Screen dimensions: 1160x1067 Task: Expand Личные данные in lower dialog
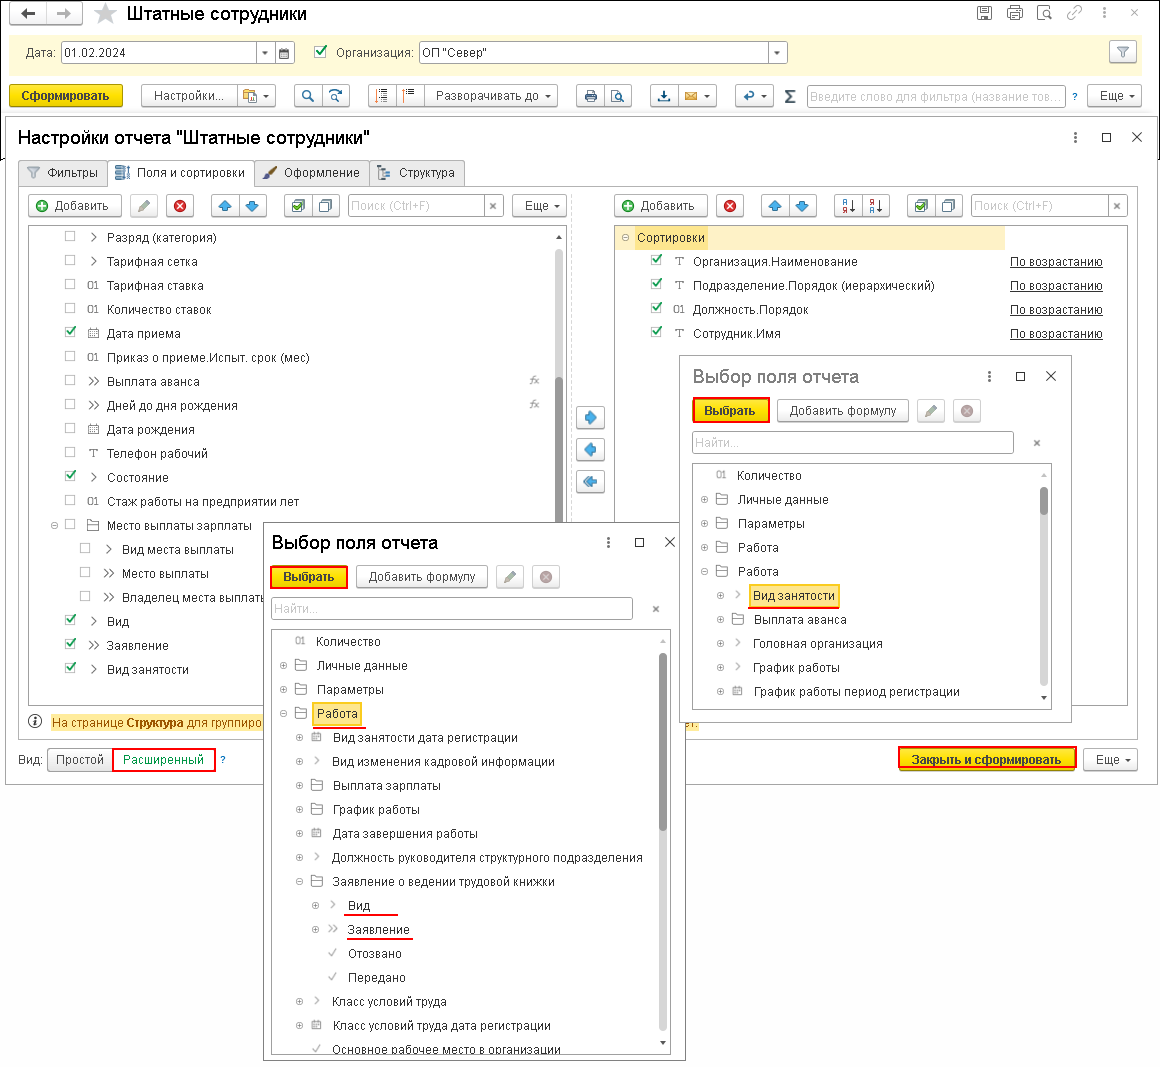pos(283,666)
